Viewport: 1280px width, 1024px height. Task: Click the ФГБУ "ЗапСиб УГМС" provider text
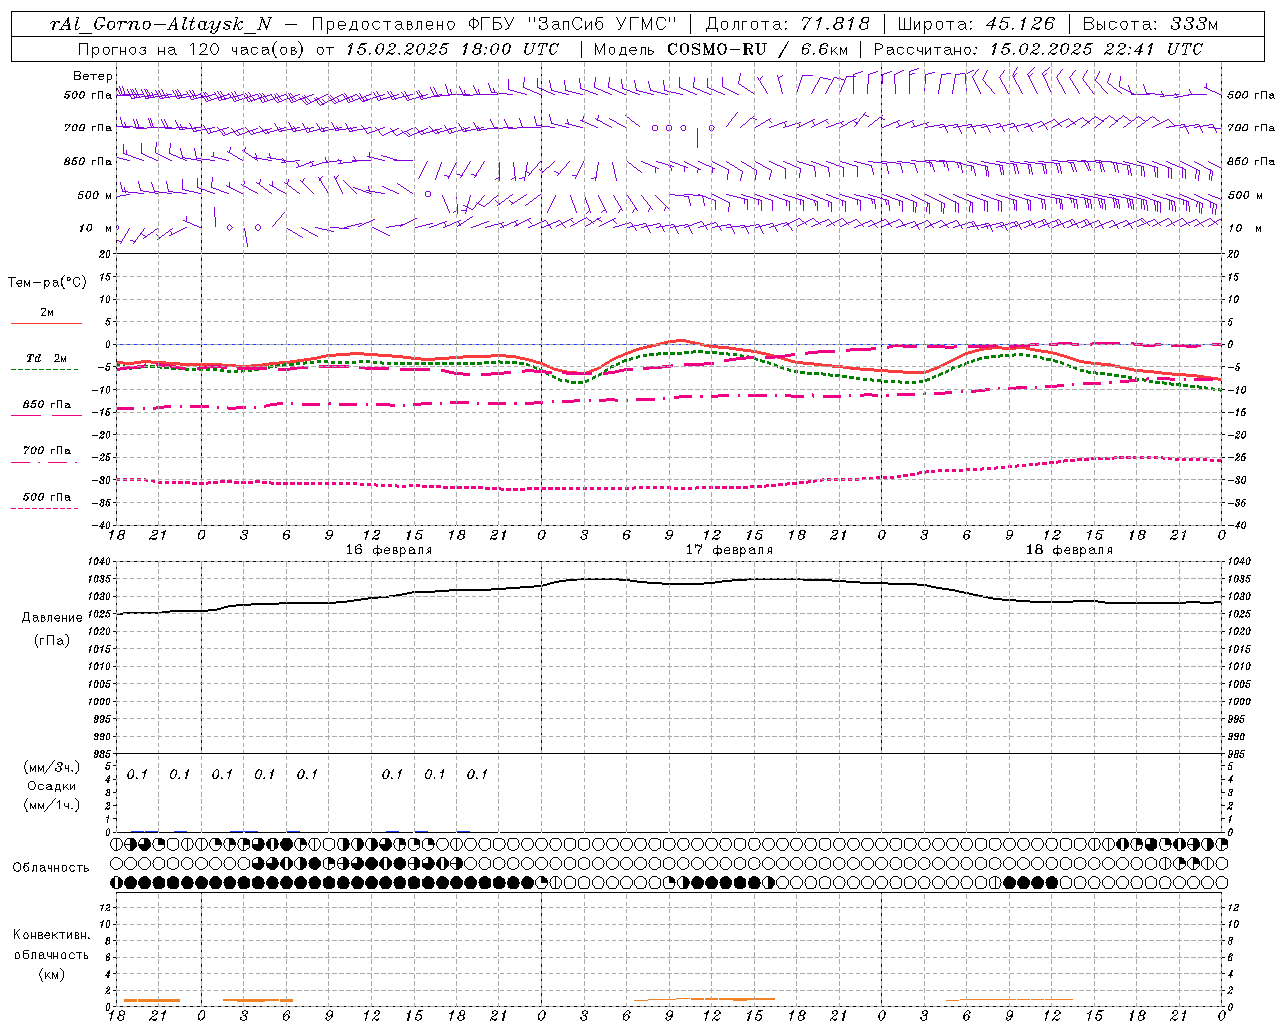click(572, 24)
